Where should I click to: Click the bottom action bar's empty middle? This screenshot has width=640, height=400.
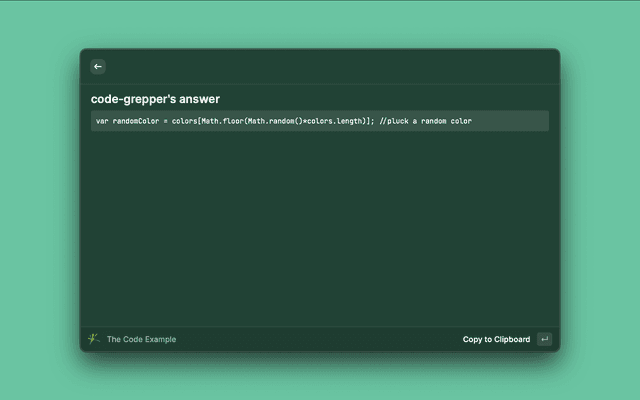point(320,339)
